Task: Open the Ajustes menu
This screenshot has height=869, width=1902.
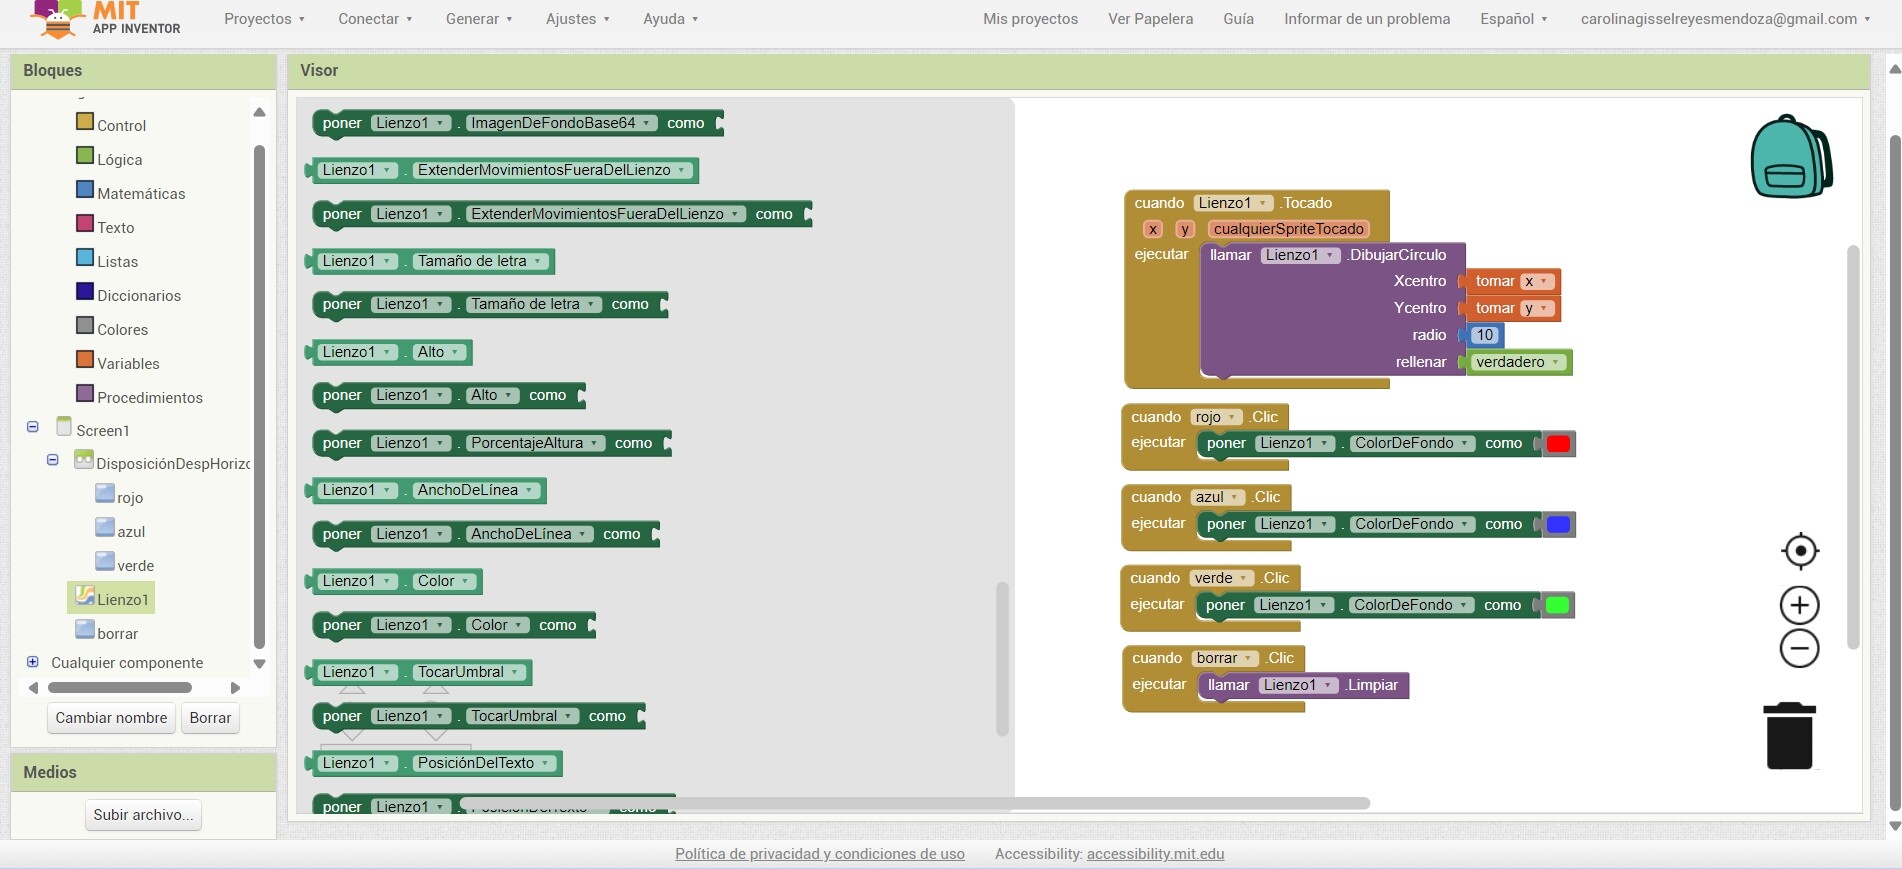Action: tap(577, 19)
